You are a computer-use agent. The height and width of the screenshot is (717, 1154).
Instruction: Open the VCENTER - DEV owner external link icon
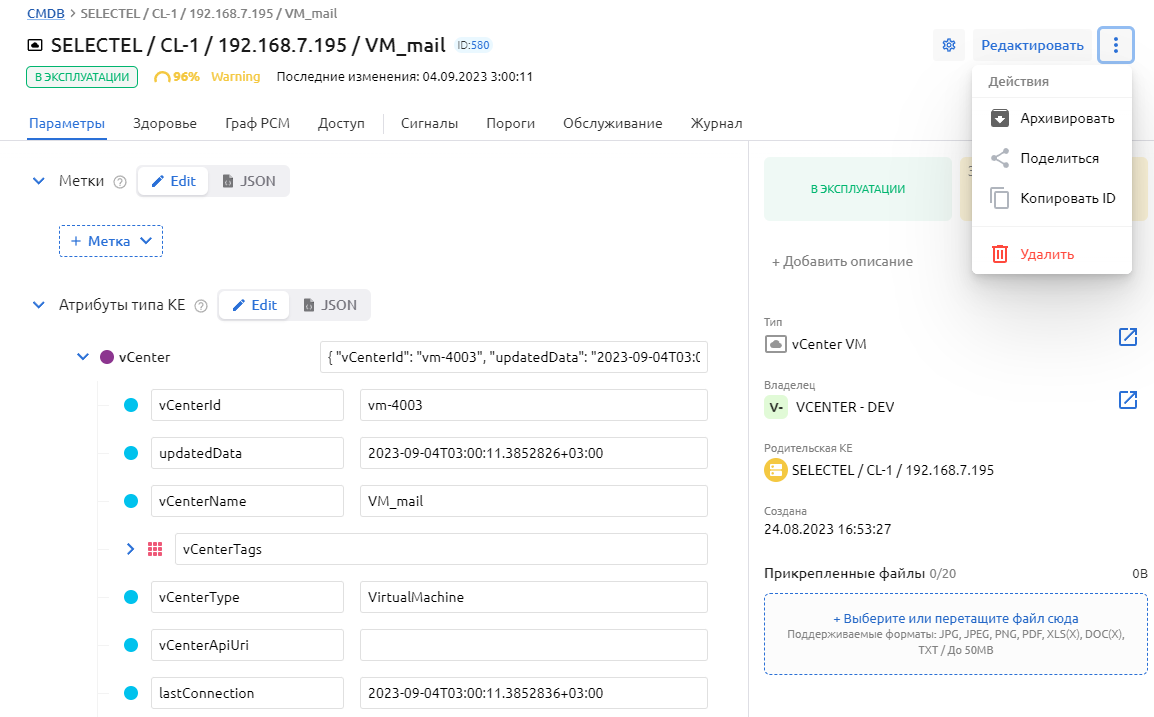pos(1127,400)
